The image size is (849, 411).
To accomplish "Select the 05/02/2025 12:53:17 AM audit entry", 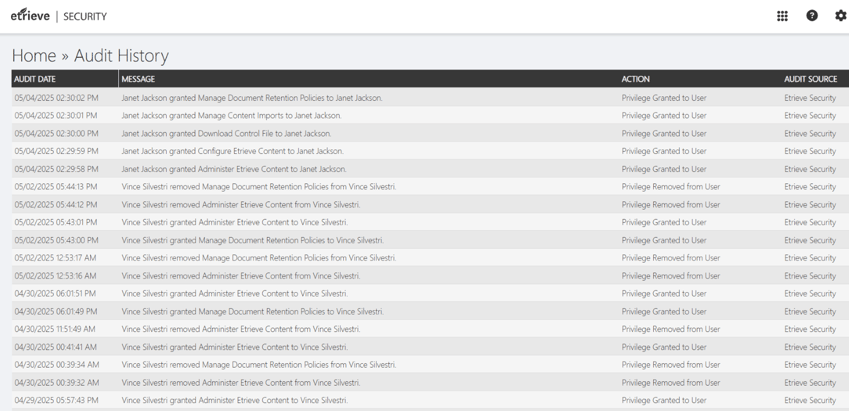I will click(56, 258).
